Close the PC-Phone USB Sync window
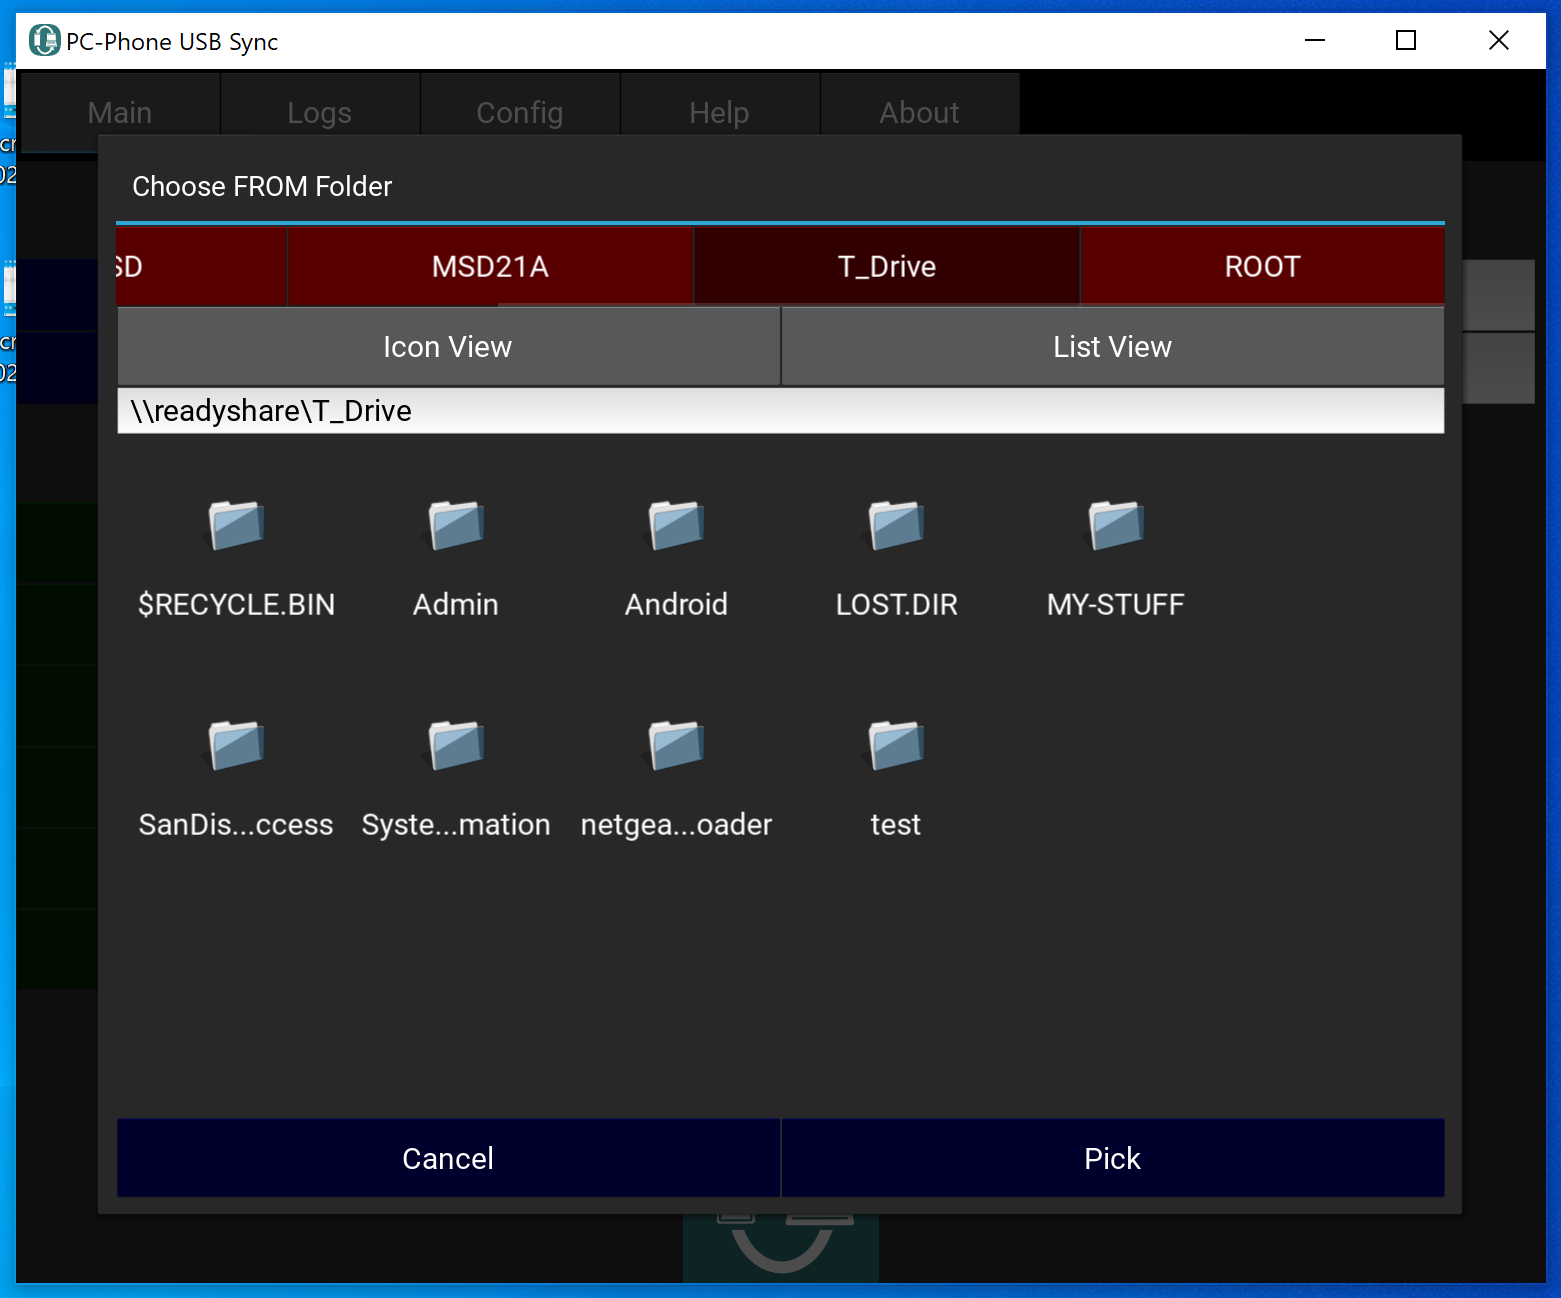The width and height of the screenshot is (1561, 1298). point(1498,41)
